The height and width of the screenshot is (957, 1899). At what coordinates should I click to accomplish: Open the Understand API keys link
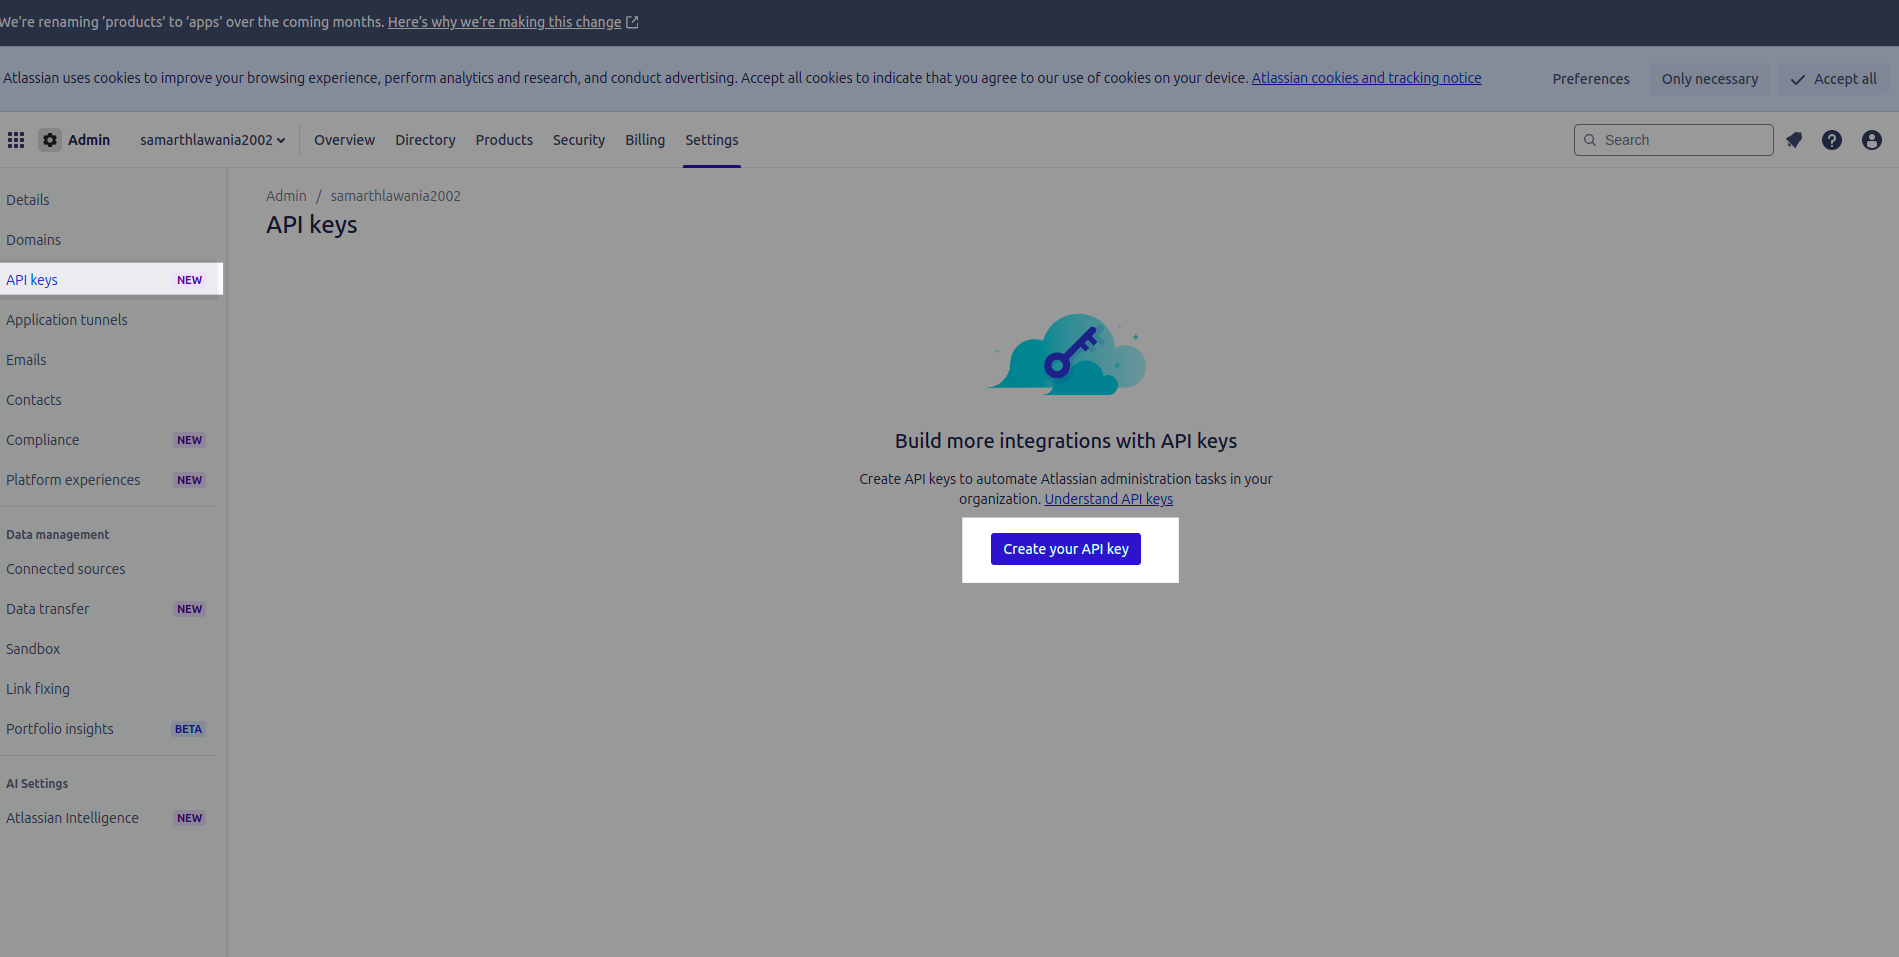coord(1109,499)
